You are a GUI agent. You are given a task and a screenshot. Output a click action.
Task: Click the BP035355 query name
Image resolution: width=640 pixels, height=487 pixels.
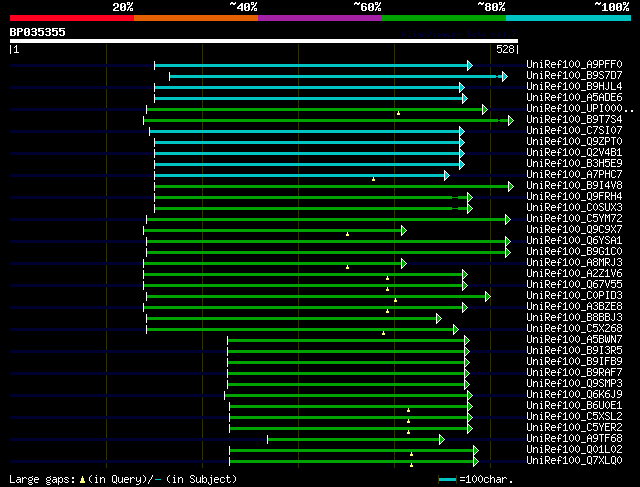point(38,32)
